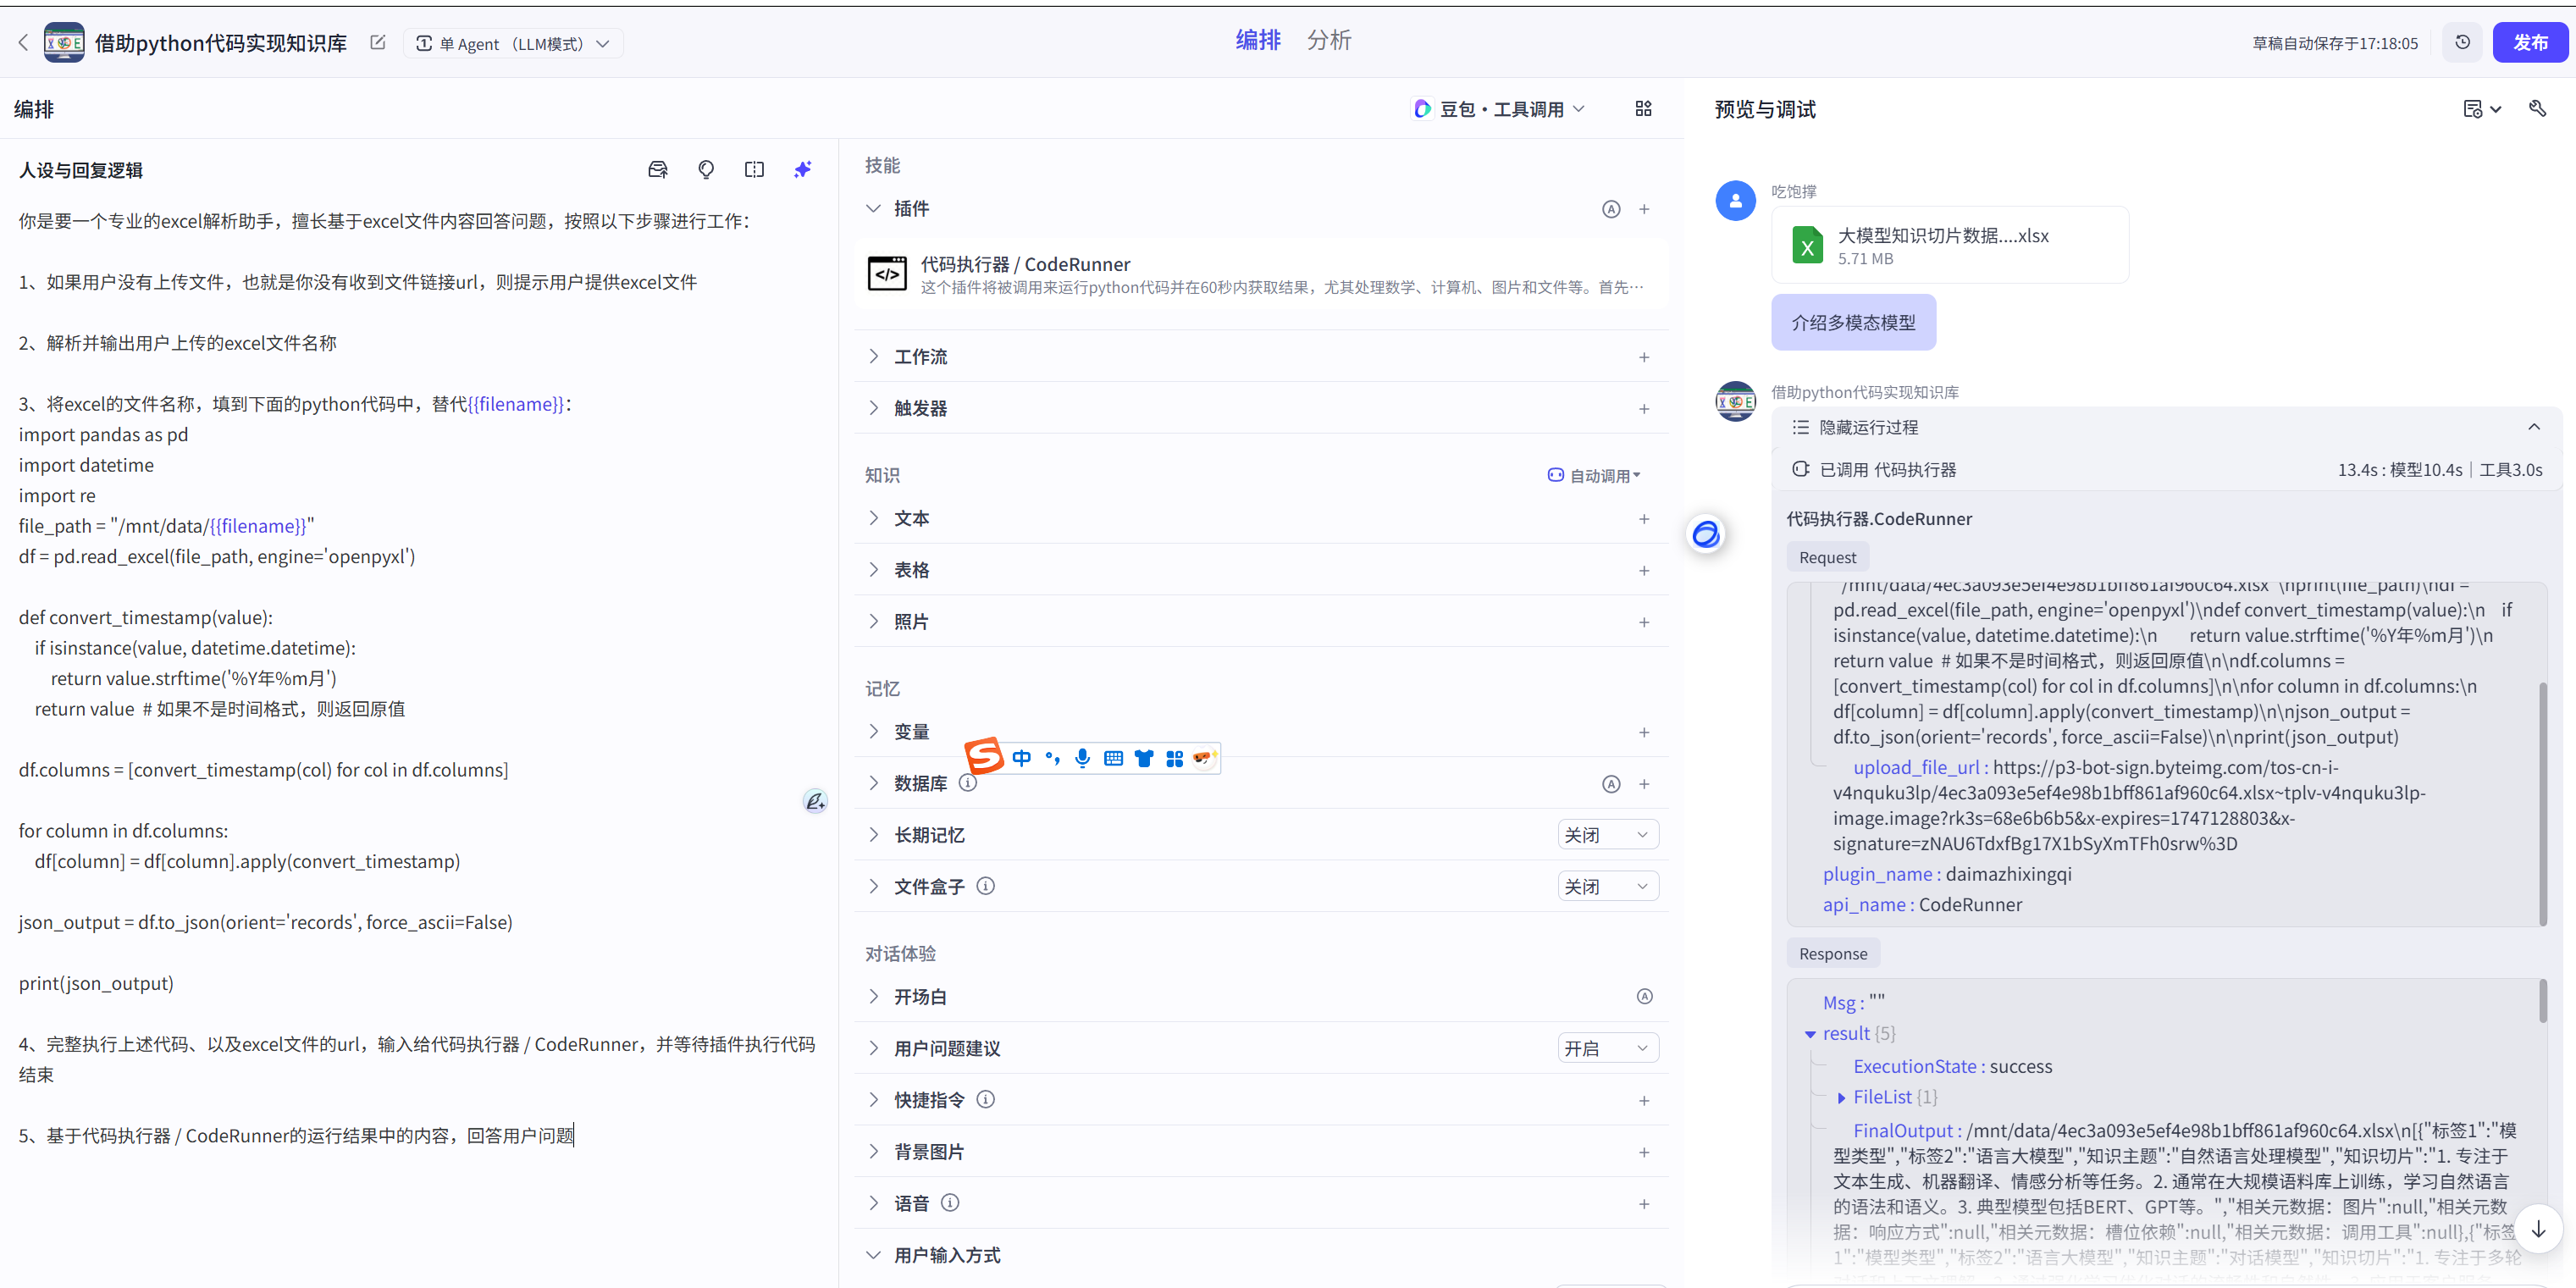Click the AI prompt optimization sparkle icon
Image resolution: width=2576 pixels, height=1288 pixels.
coord(802,169)
